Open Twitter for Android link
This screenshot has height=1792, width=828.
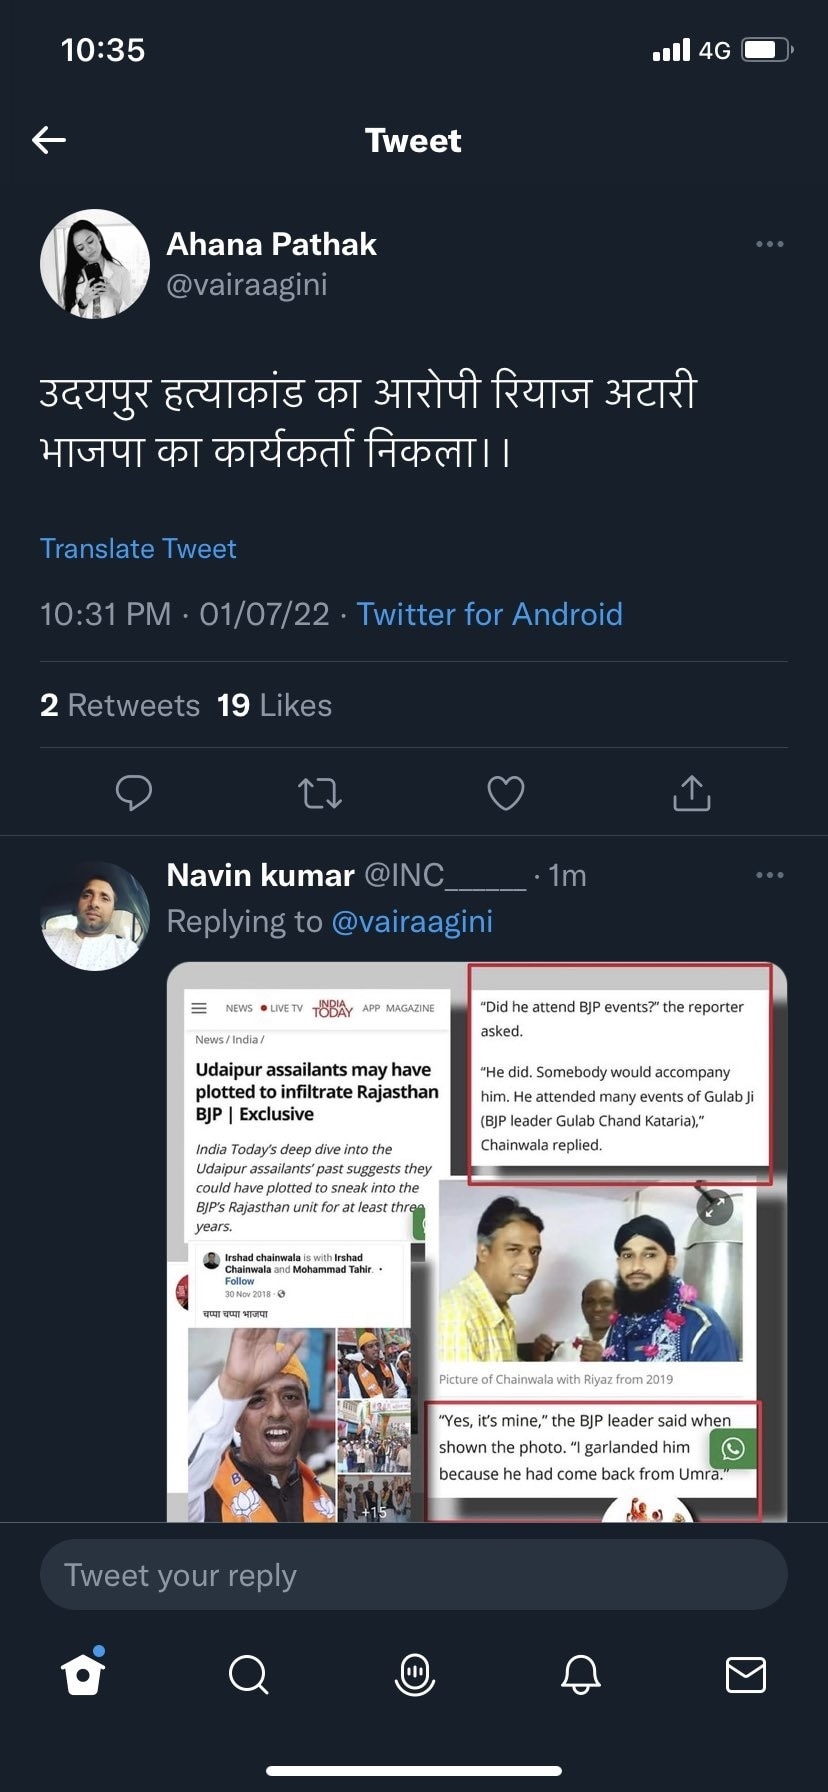(489, 614)
